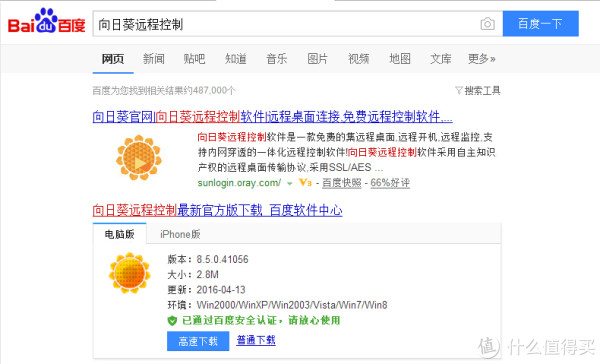Image resolution: width=600 pixels, height=364 pixels.
Task: Click the sunlogin.oray.com/ green URL
Action: tap(240, 183)
